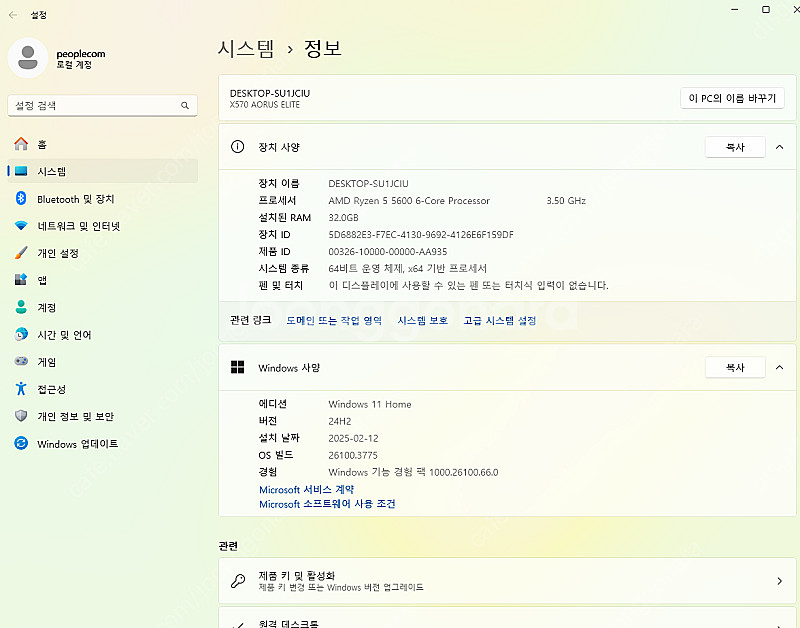This screenshot has width=800, height=628.
Task: Click the back arrow in title bar
Action: (13, 15)
